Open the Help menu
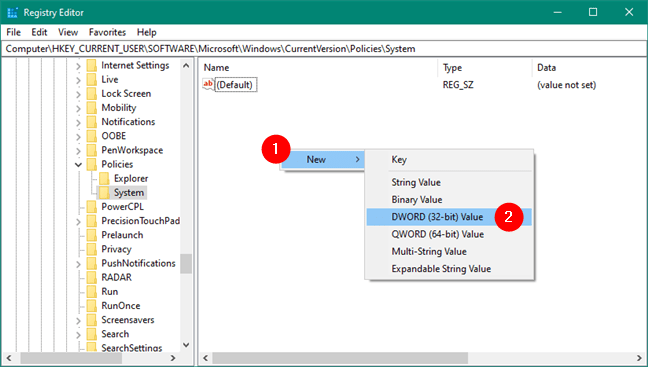Viewport: 648px width, 367px height. click(147, 32)
